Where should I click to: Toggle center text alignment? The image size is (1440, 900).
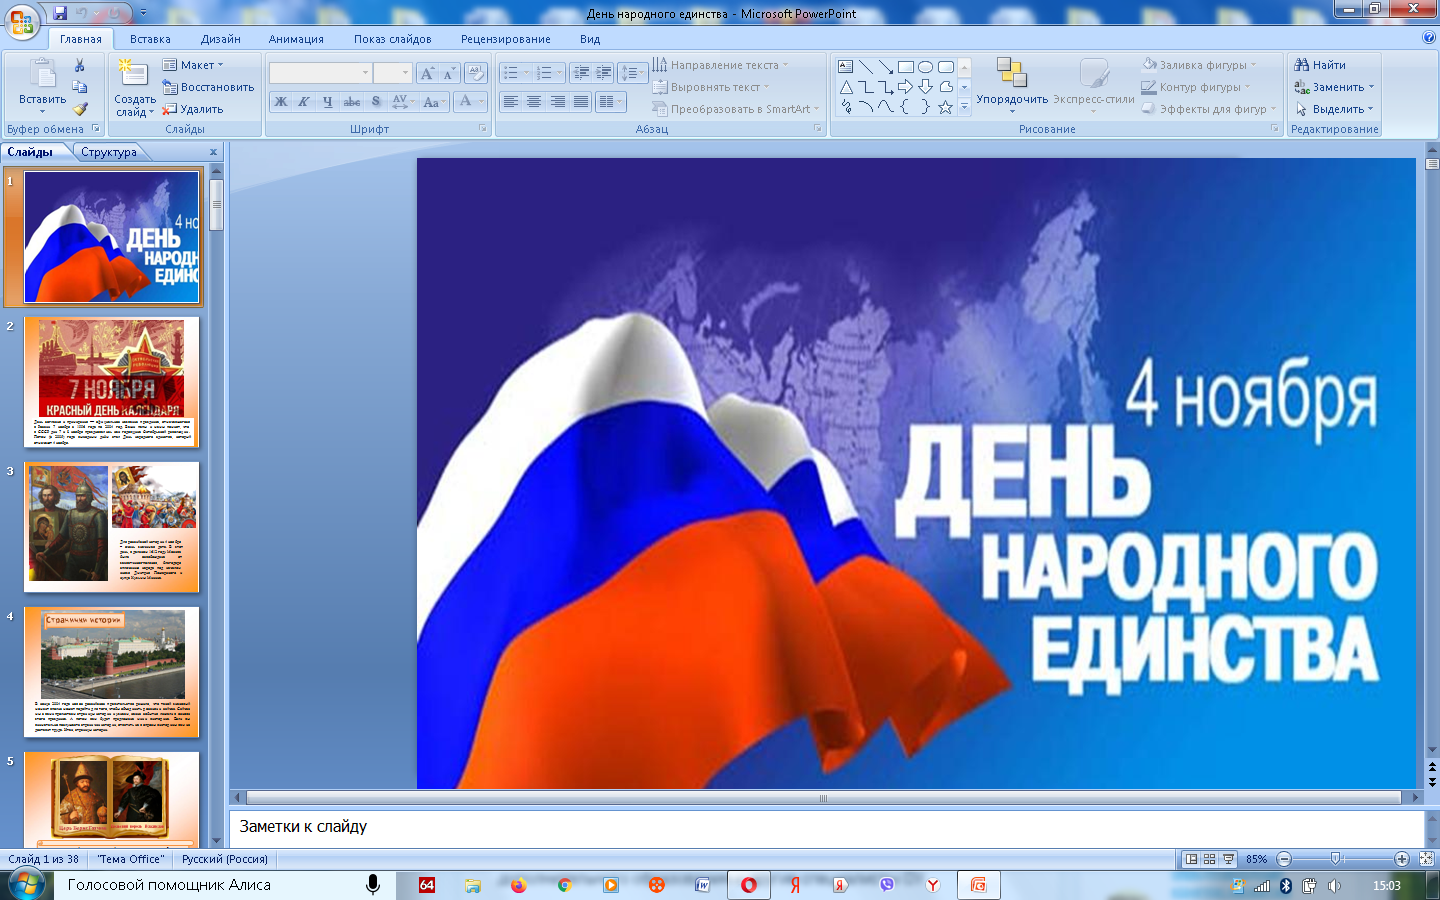[x=534, y=102]
